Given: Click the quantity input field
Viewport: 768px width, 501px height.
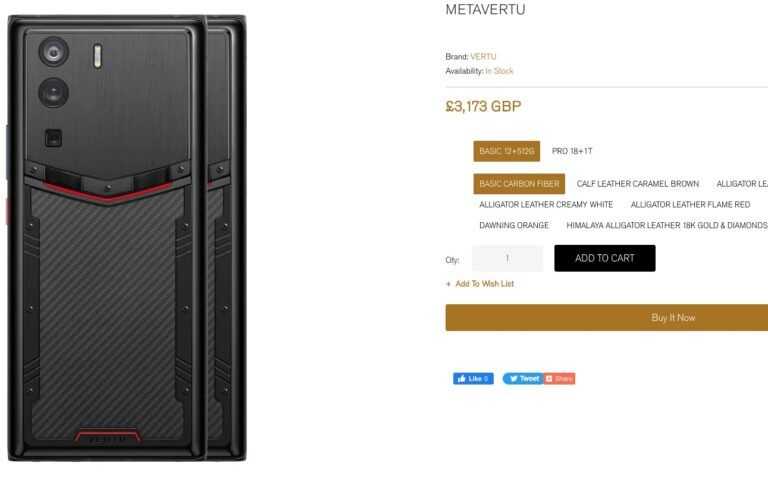Looking at the screenshot, I should point(507,258).
